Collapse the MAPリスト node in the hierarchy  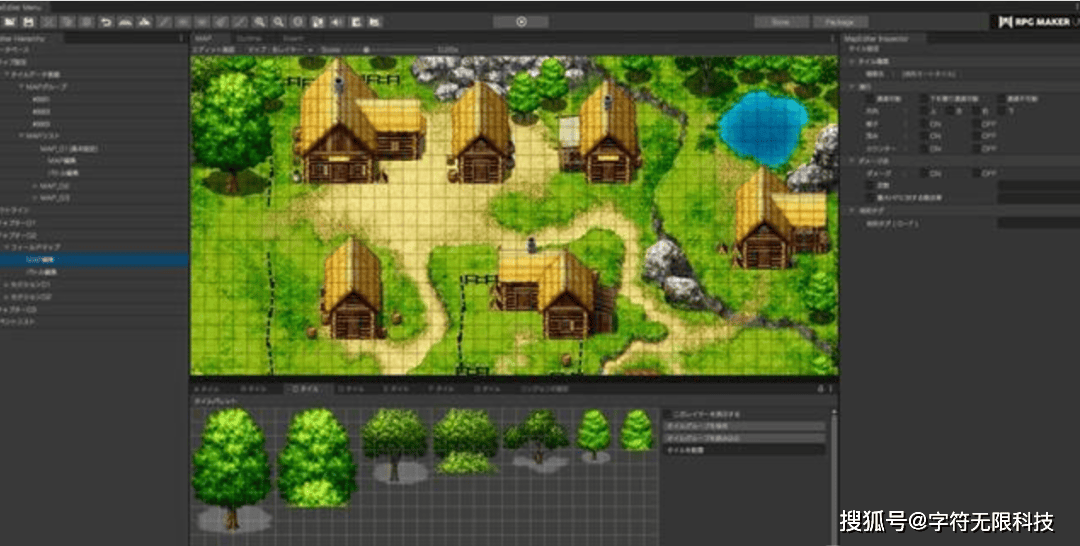click(x=21, y=136)
